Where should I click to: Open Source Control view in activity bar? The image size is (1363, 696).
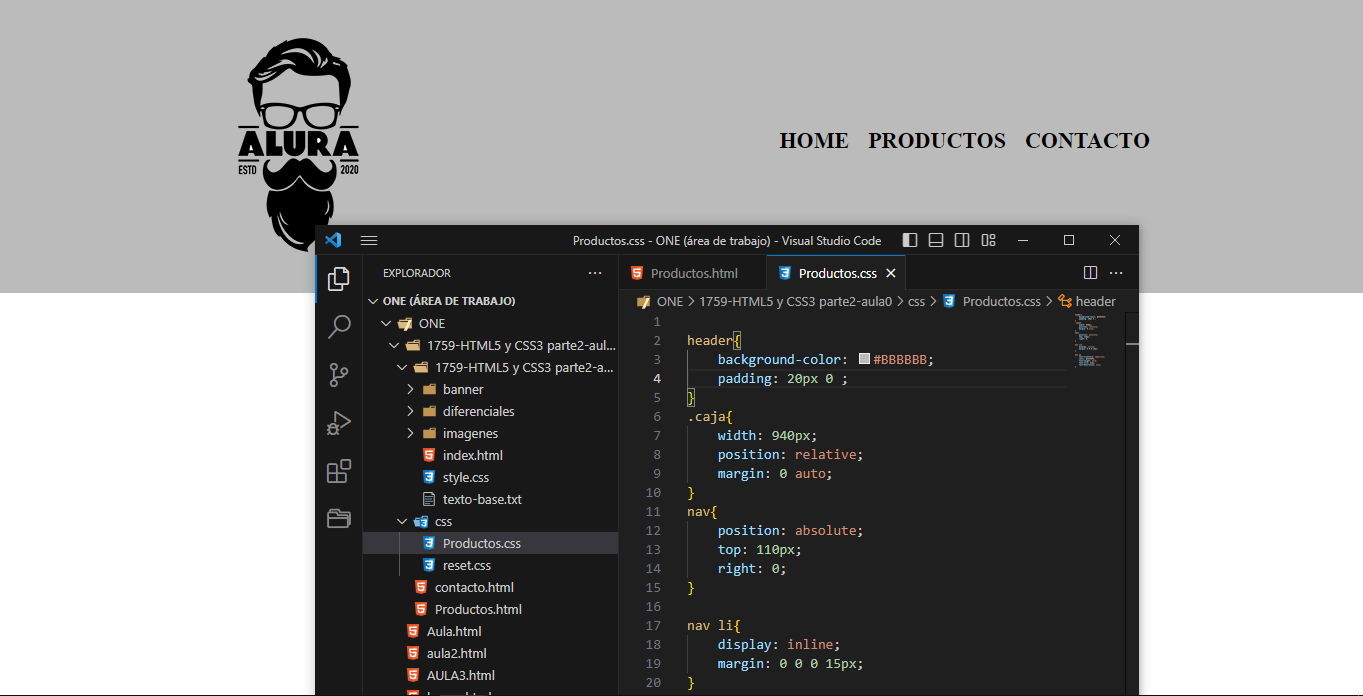(339, 375)
